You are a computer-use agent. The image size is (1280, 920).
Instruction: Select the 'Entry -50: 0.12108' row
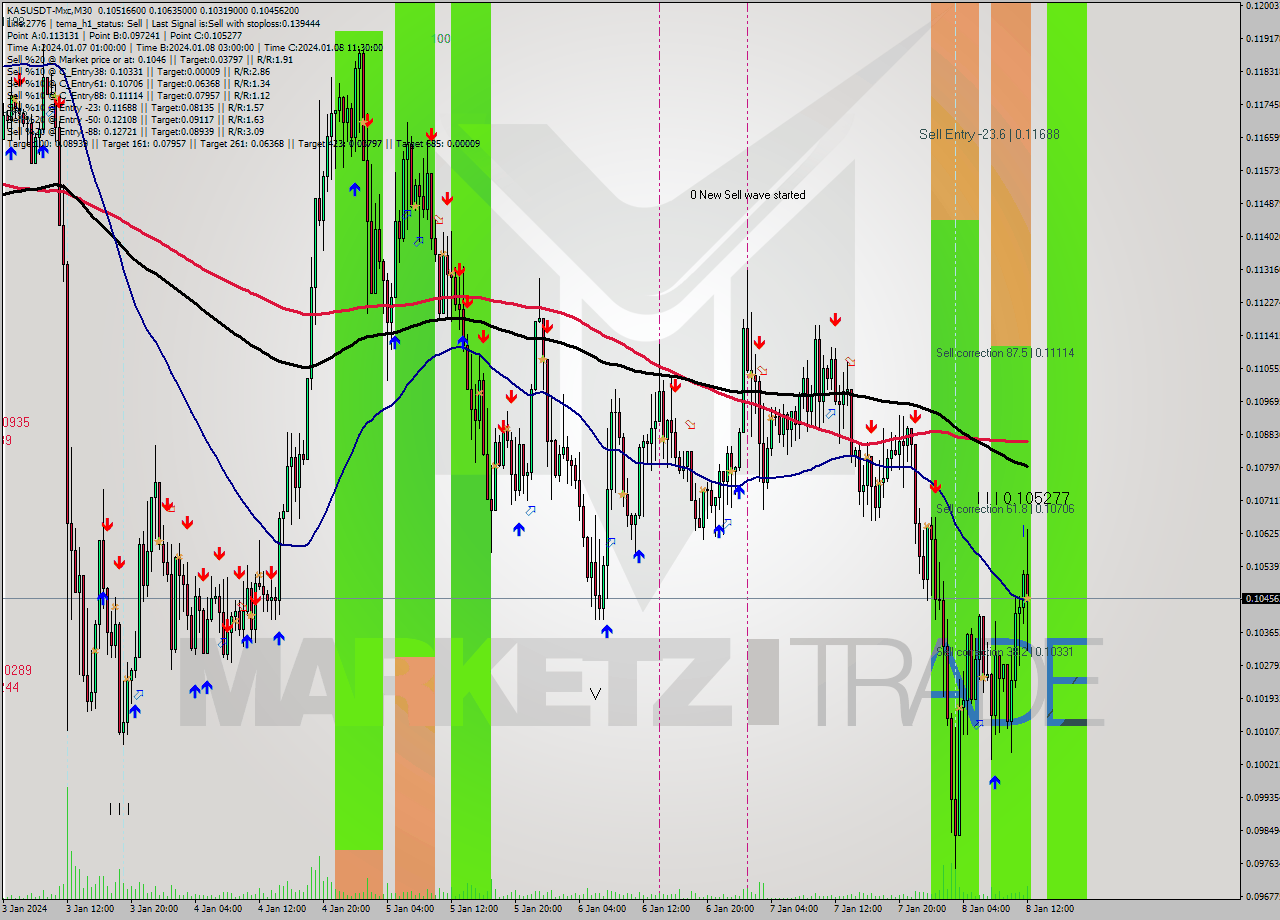click(x=135, y=119)
